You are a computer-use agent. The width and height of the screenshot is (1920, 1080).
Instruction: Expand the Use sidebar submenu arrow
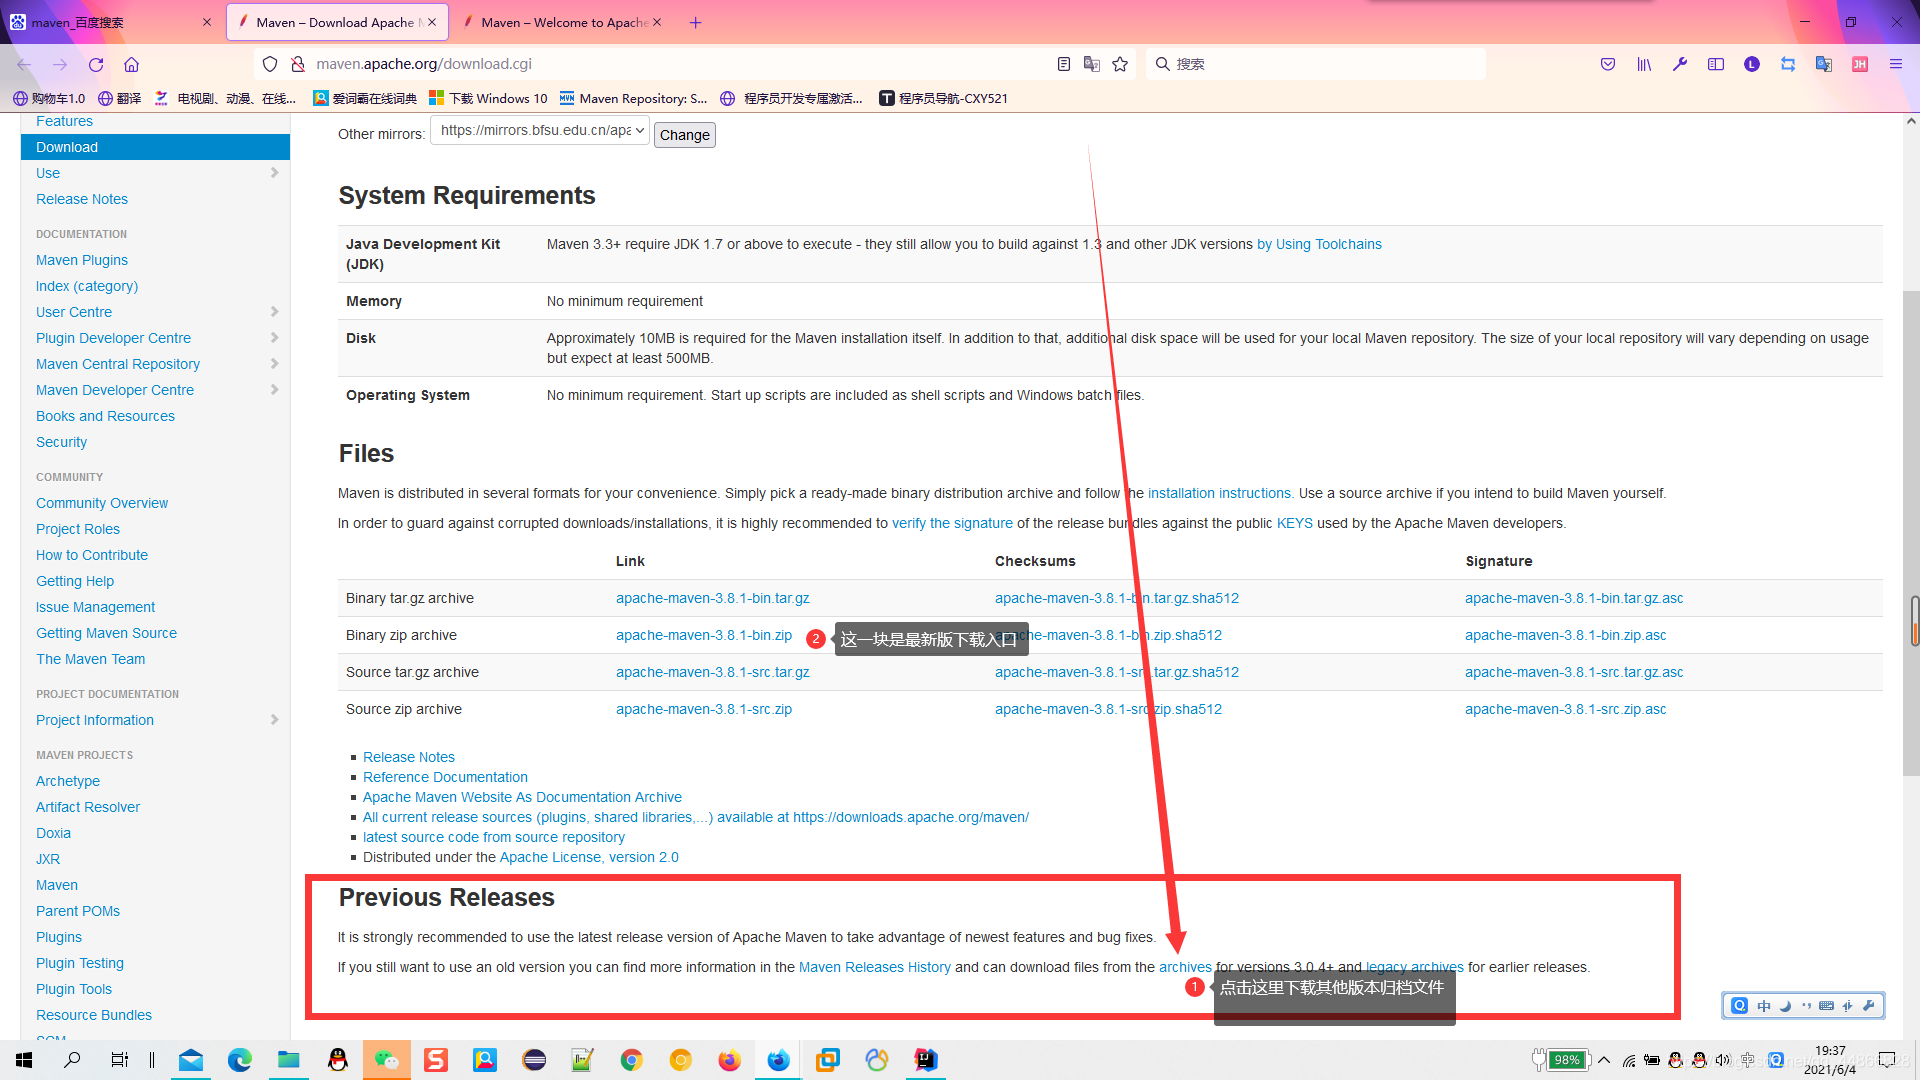click(x=274, y=173)
